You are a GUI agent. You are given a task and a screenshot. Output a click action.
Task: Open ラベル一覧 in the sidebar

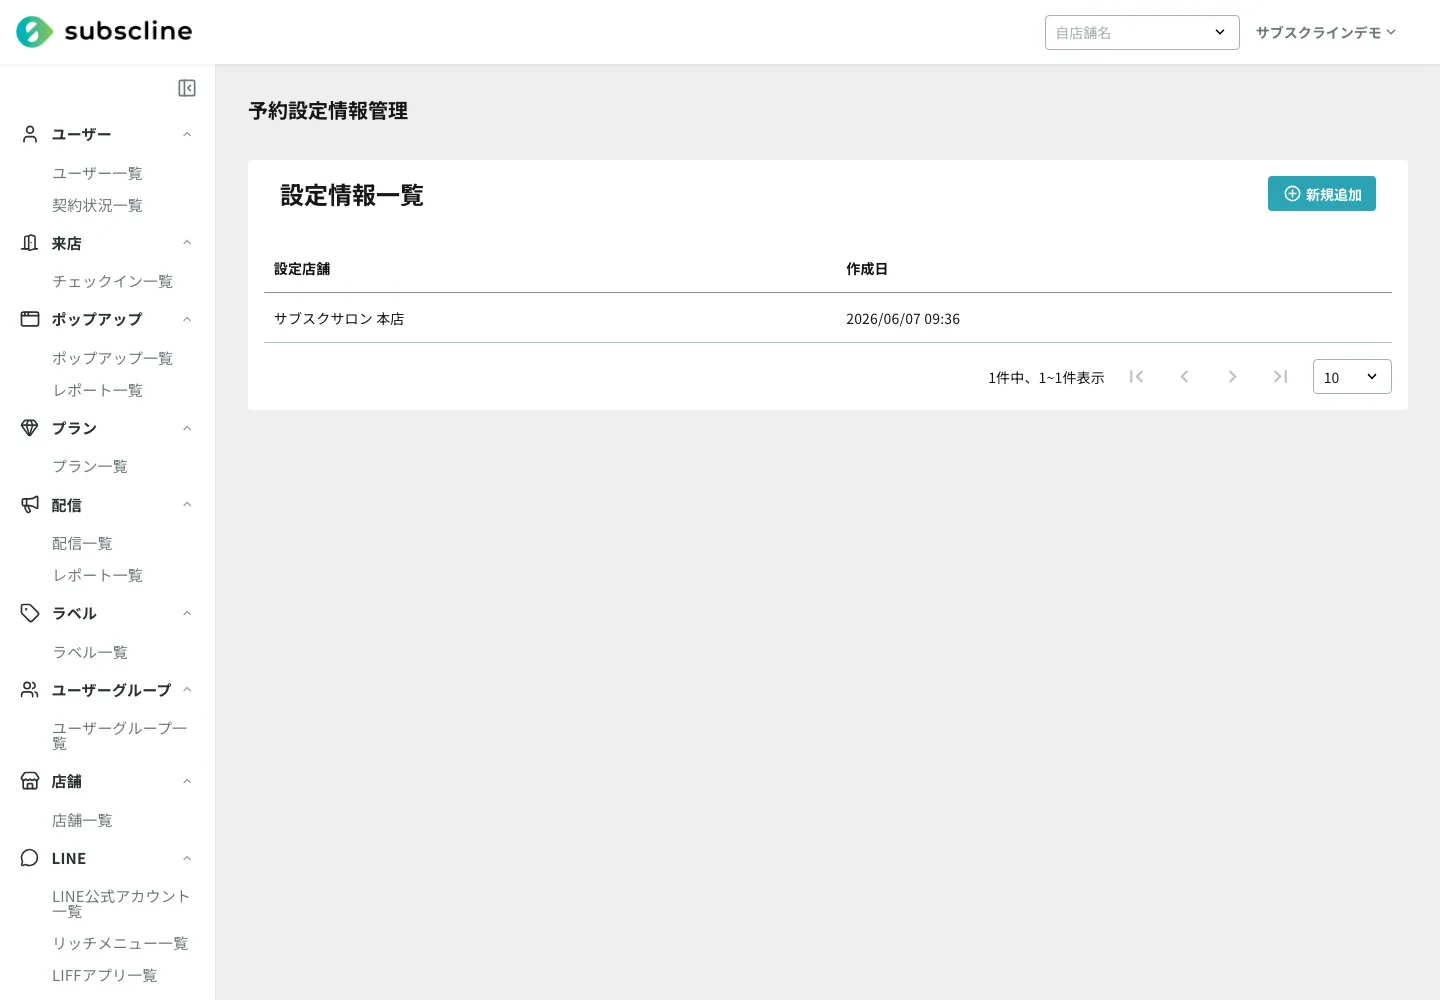coord(90,652)
